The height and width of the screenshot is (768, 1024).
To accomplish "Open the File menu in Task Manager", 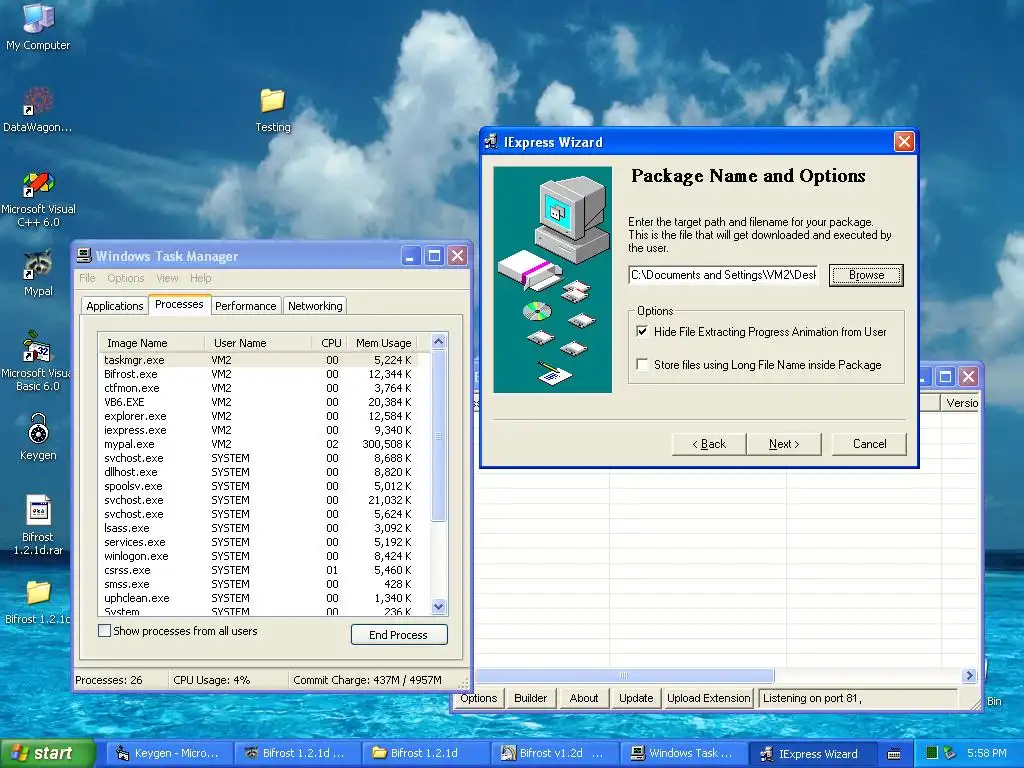I will point(87,278).
